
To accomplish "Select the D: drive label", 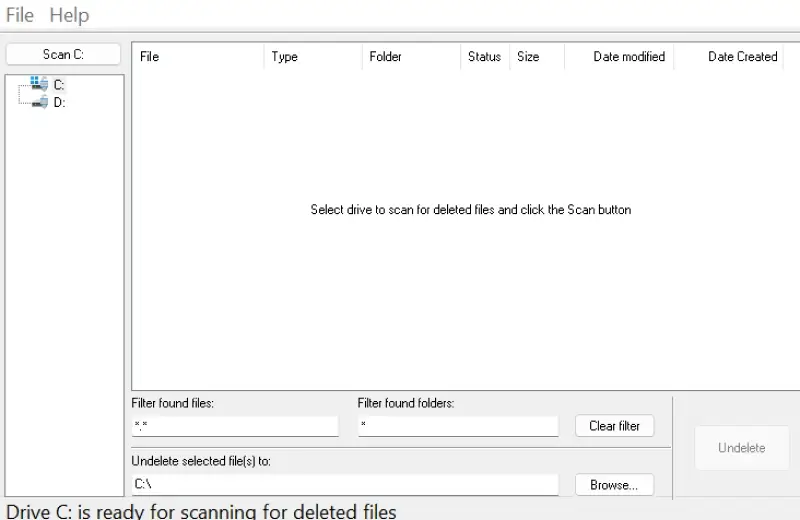I will [59, 103].
